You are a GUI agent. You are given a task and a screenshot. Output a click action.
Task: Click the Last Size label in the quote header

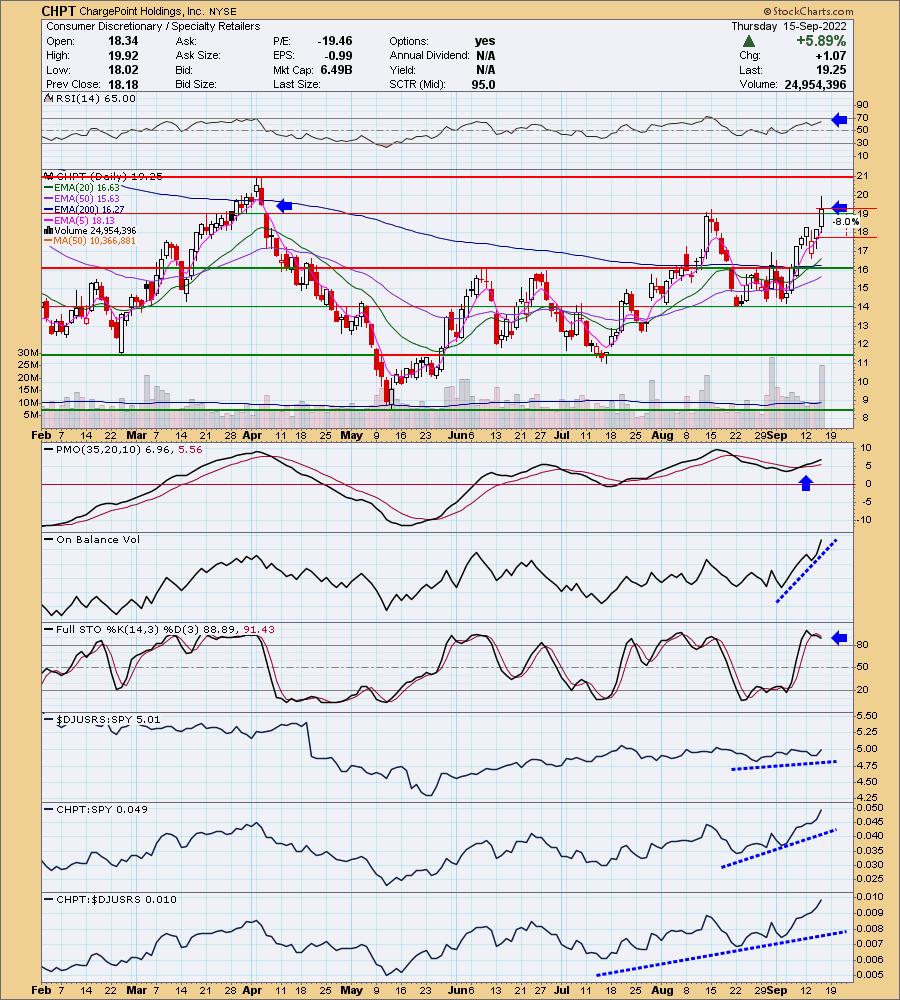[x=297, y=84]
